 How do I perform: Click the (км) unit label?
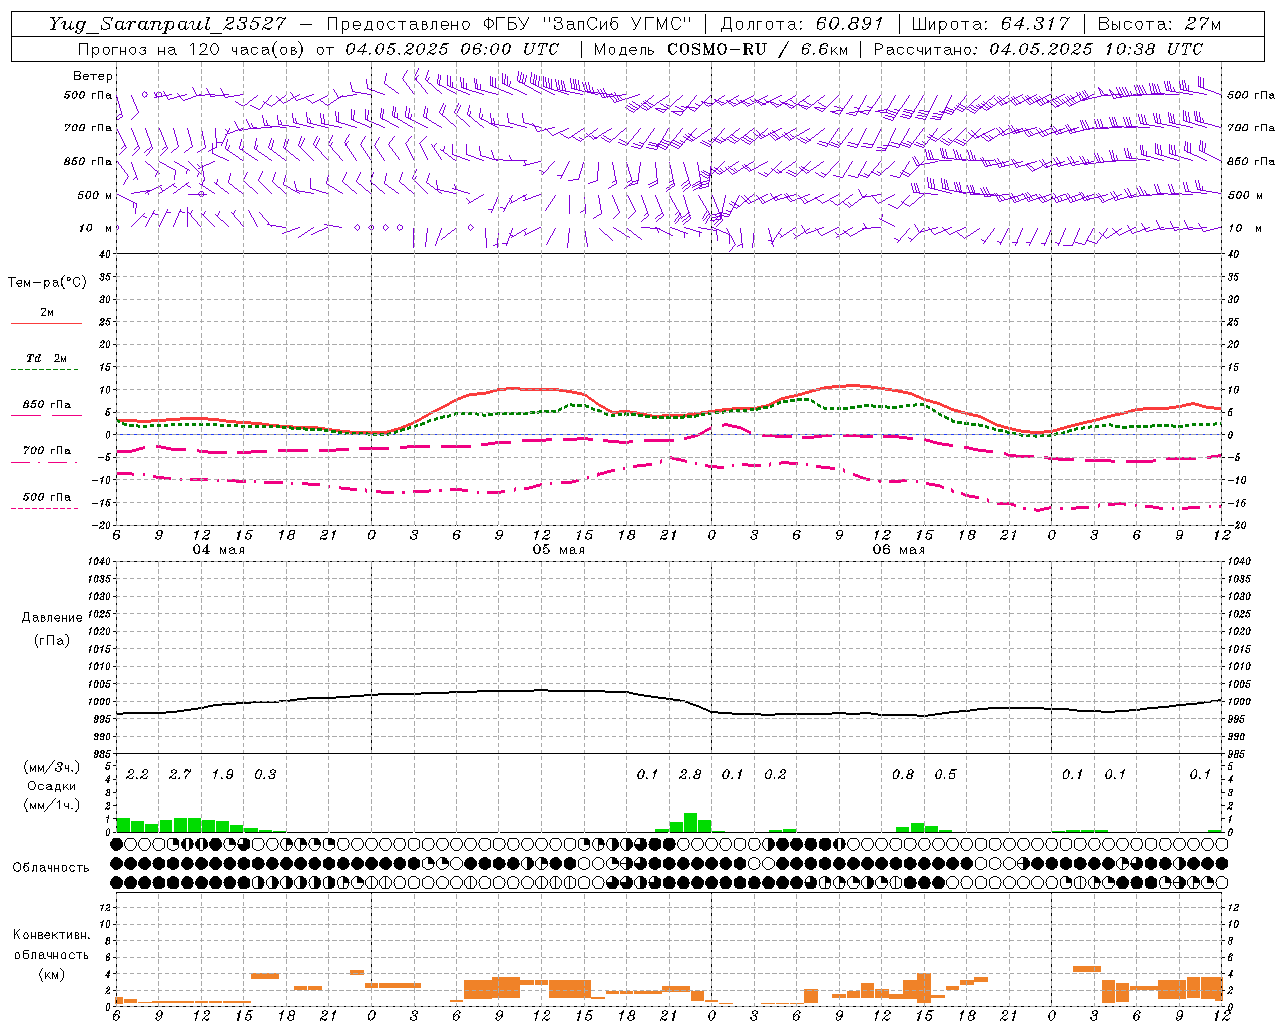click(51, 974)
